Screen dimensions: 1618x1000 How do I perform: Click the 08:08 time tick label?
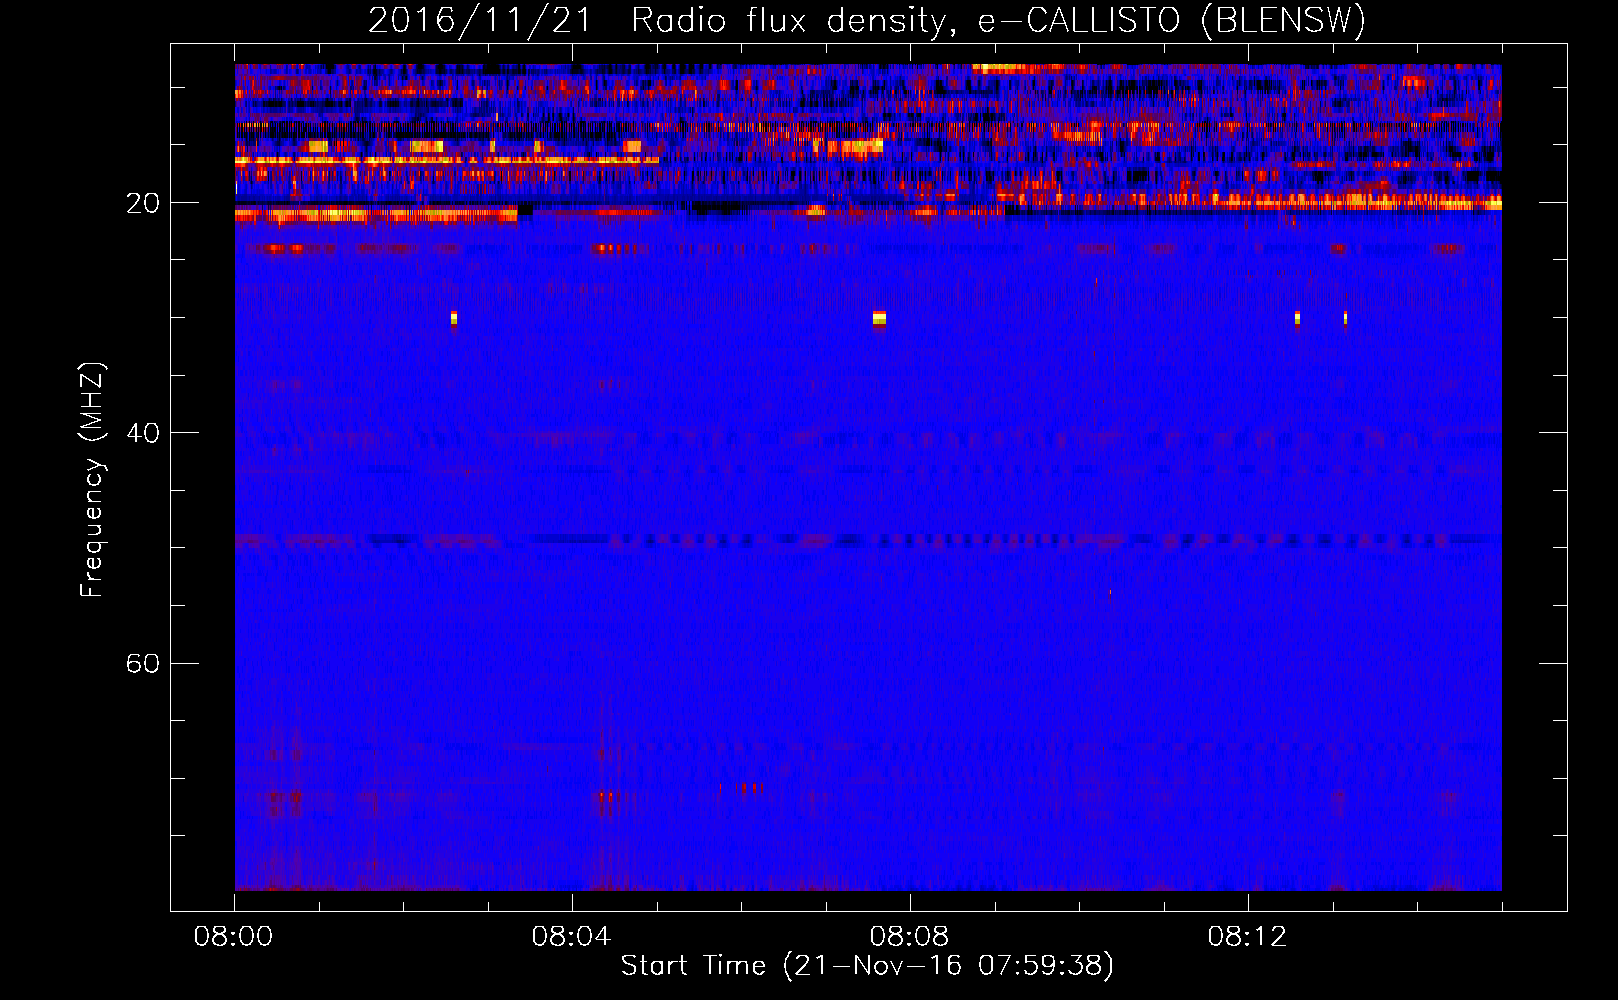tap(910, 937)
